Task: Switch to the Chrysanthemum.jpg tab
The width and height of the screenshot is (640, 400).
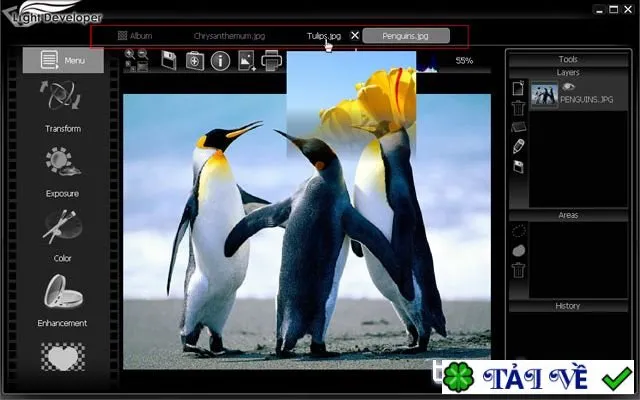Action: coord(229,36)
